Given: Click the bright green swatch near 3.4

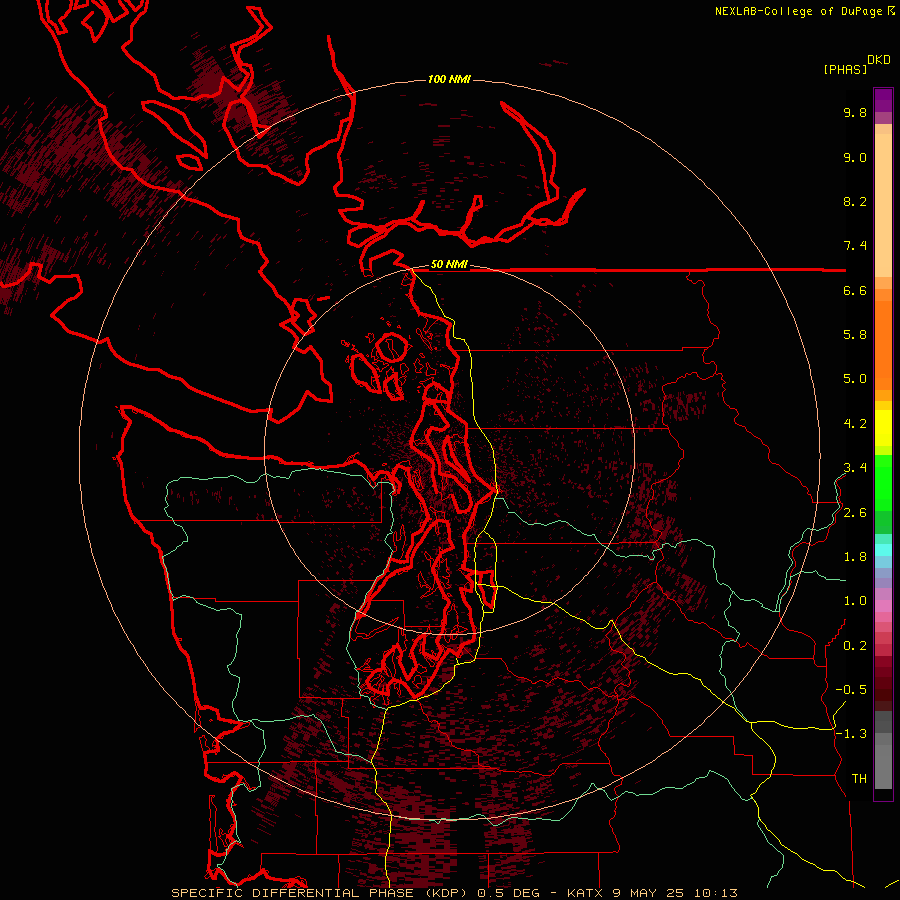Looking at the screenshot, I should point(883,482).
